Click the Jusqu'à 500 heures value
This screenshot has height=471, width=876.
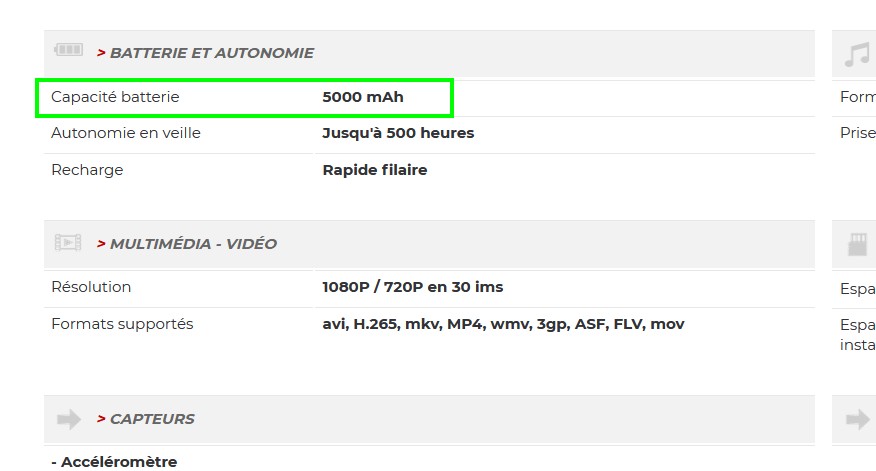[398, 133]
